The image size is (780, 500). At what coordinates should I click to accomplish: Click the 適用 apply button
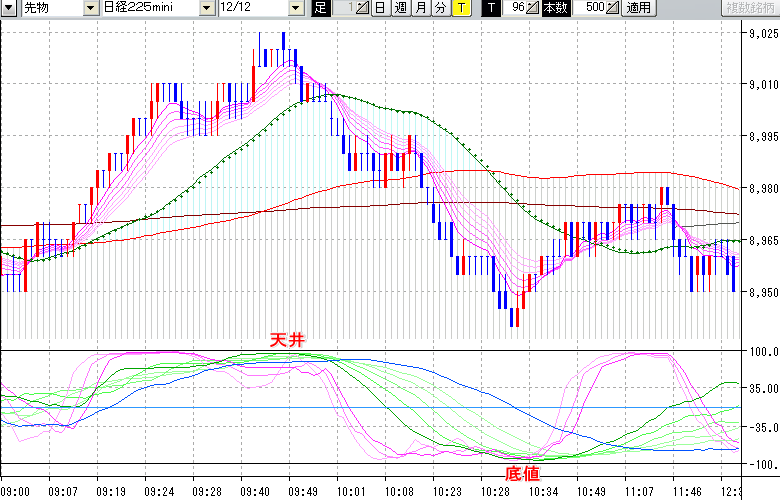[638, 8]
